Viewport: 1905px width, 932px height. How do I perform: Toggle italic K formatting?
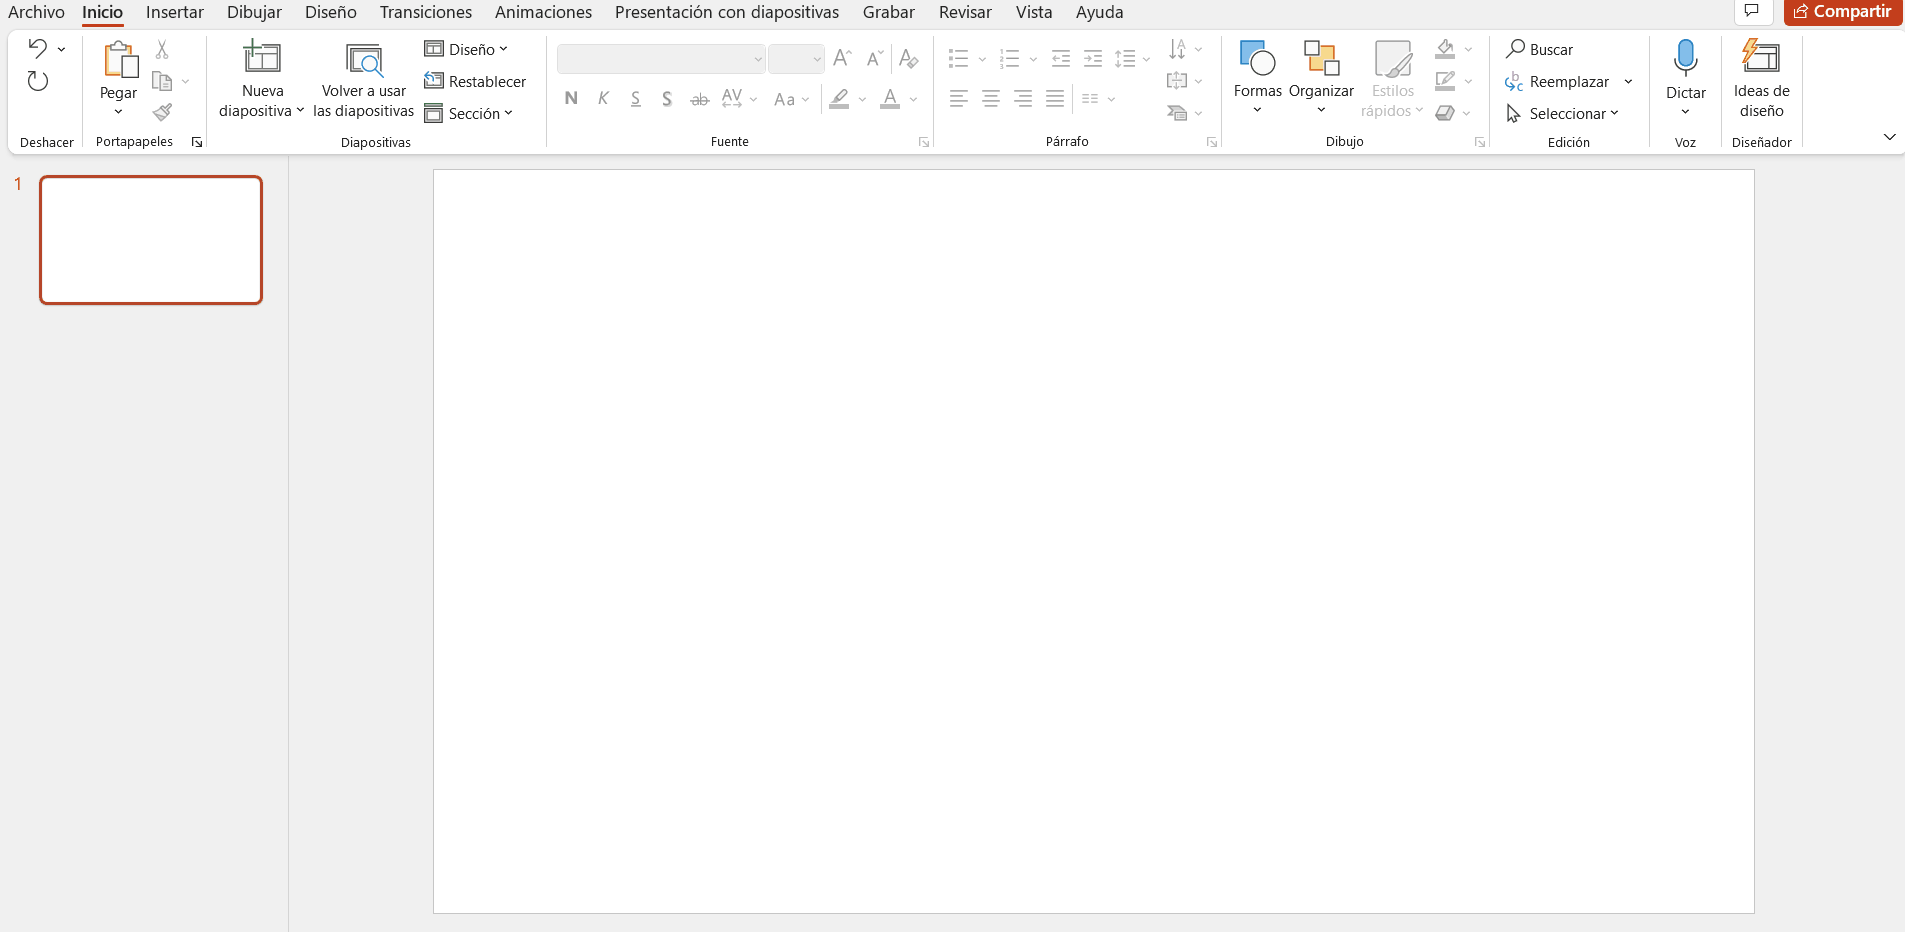point(603,98)
